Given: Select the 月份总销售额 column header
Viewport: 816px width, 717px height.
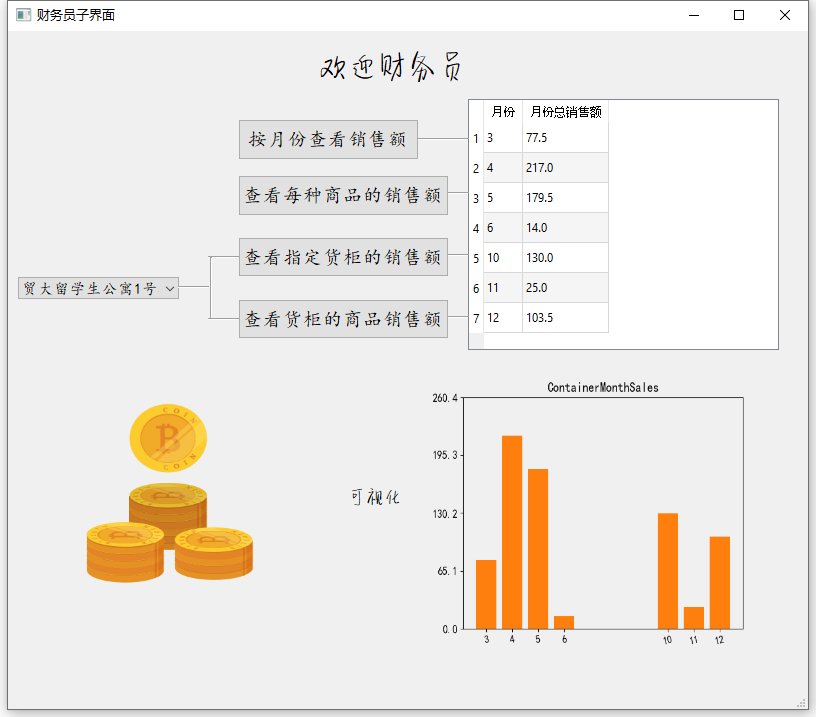Looking at the screenshot, I should click(566, 112).
